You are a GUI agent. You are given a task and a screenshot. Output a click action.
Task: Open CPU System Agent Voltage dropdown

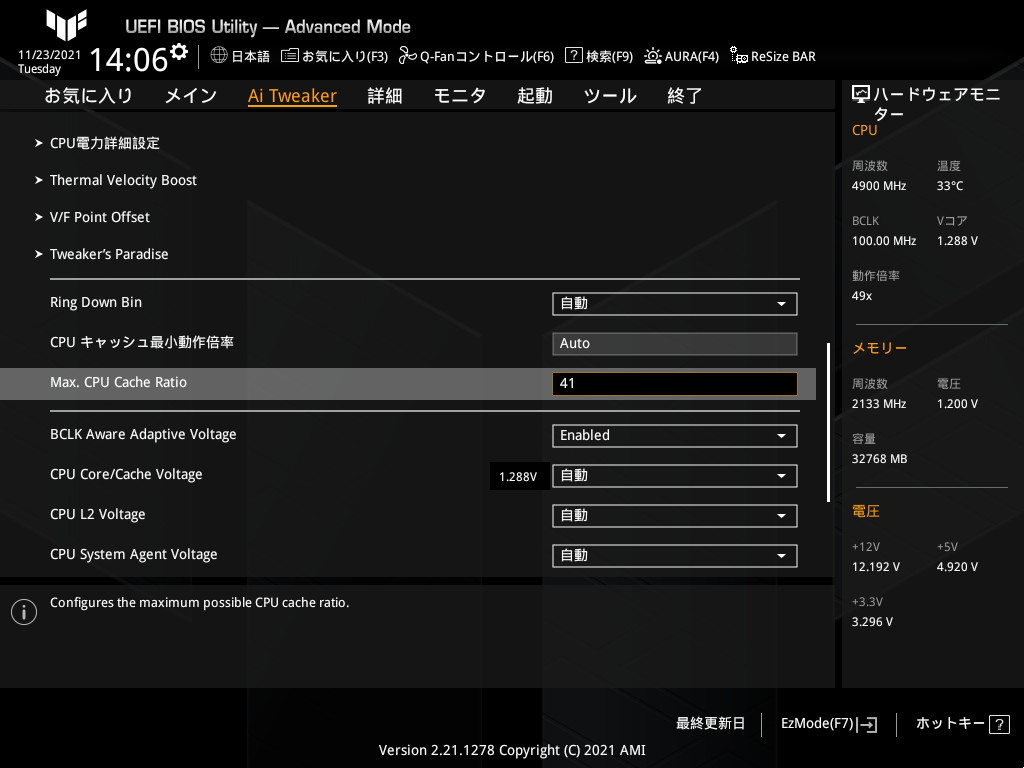(675, 556)
